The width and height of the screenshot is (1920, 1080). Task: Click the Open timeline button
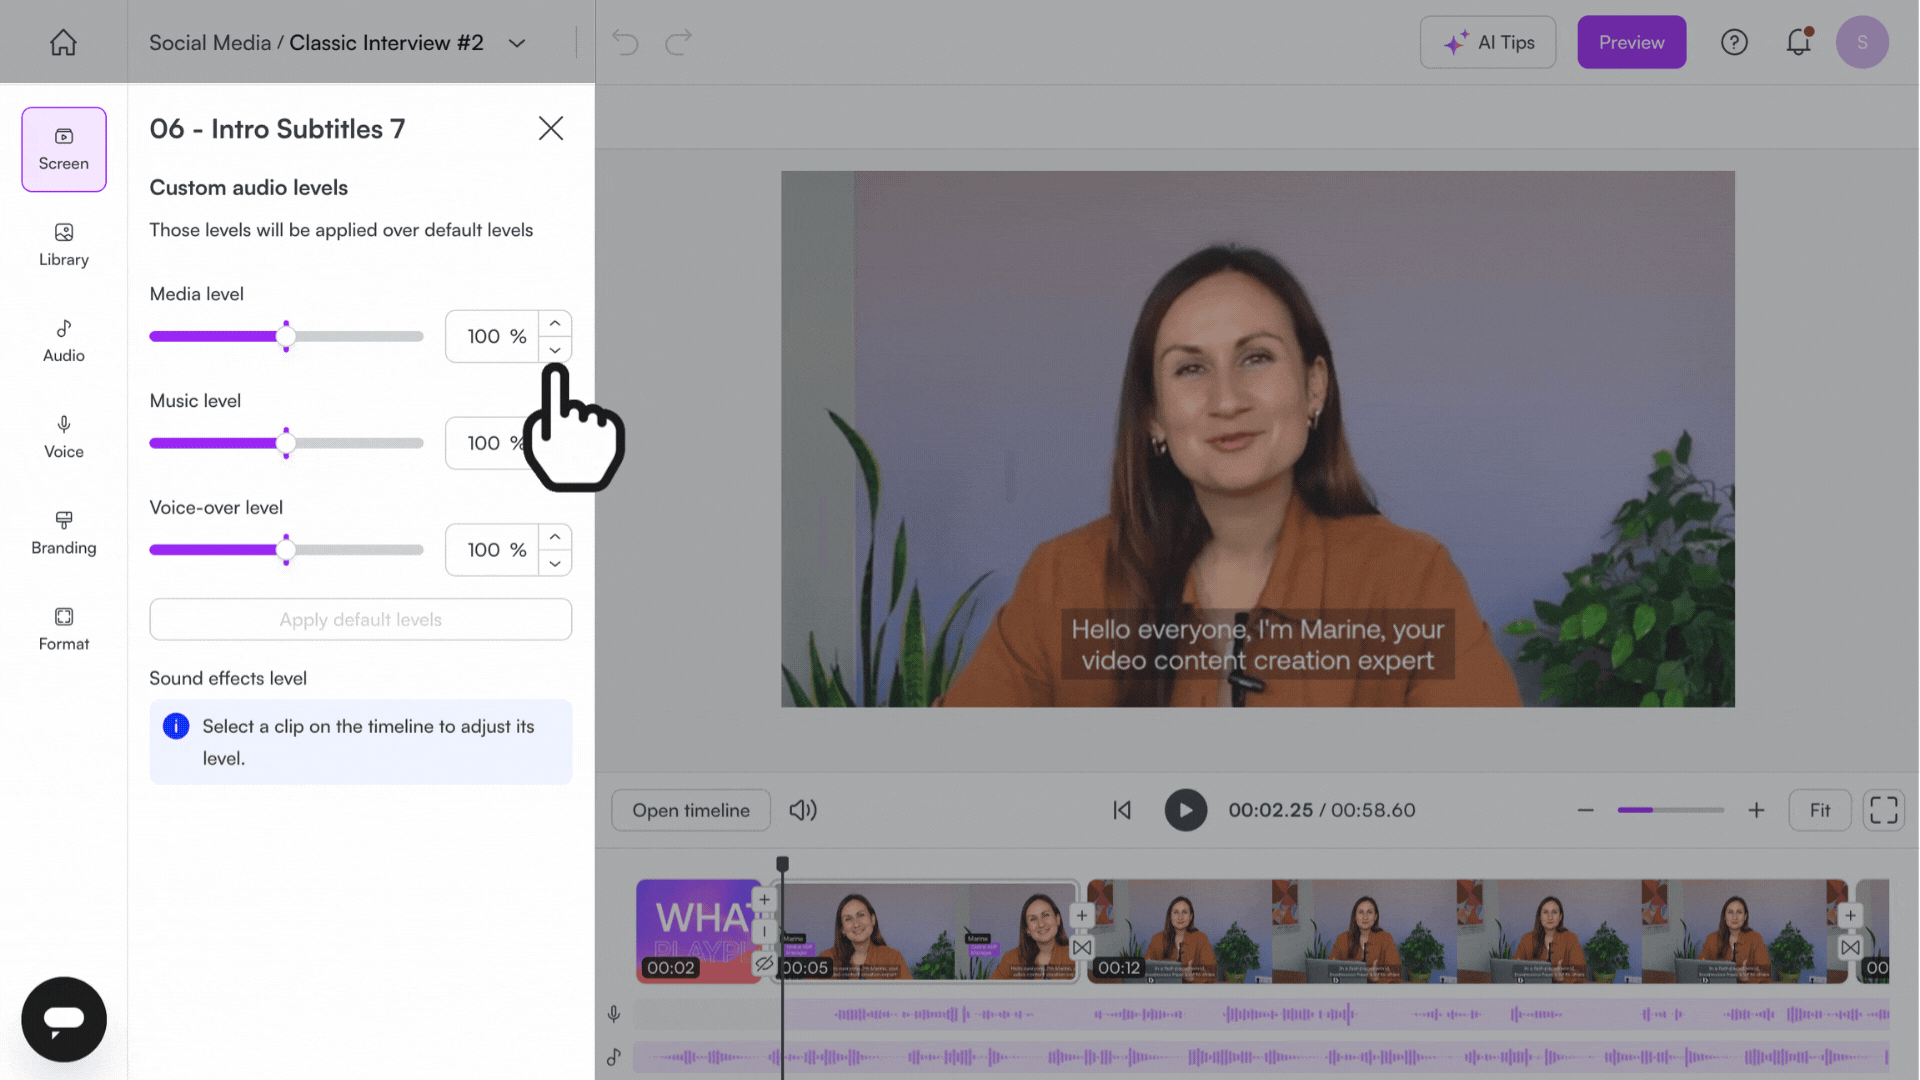[x=691, y=810]
